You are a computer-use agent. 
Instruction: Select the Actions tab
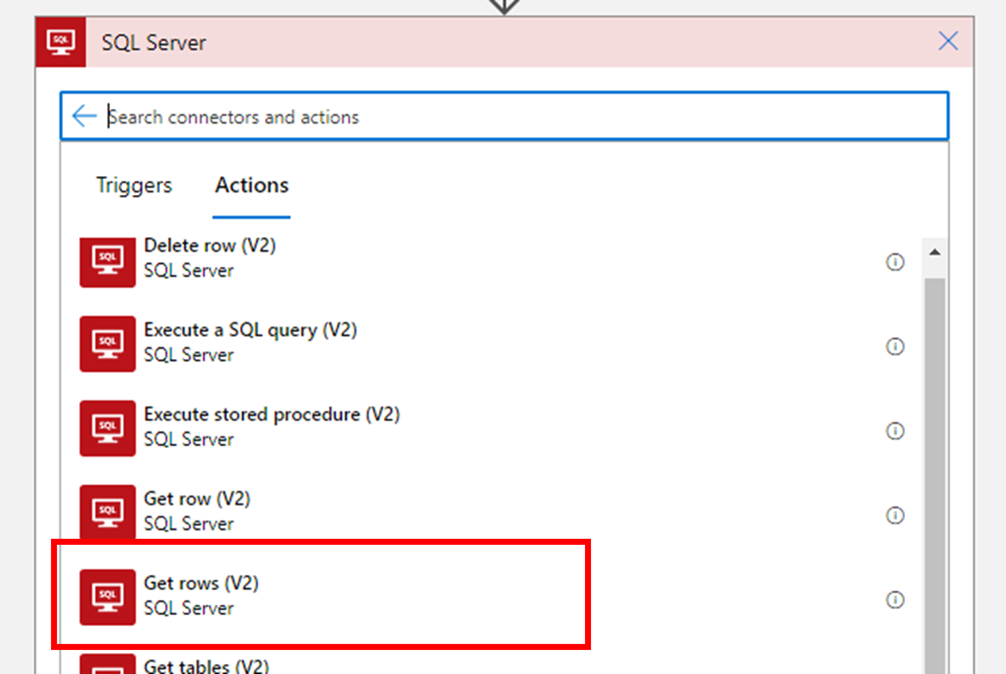click(x=252, y=185)
